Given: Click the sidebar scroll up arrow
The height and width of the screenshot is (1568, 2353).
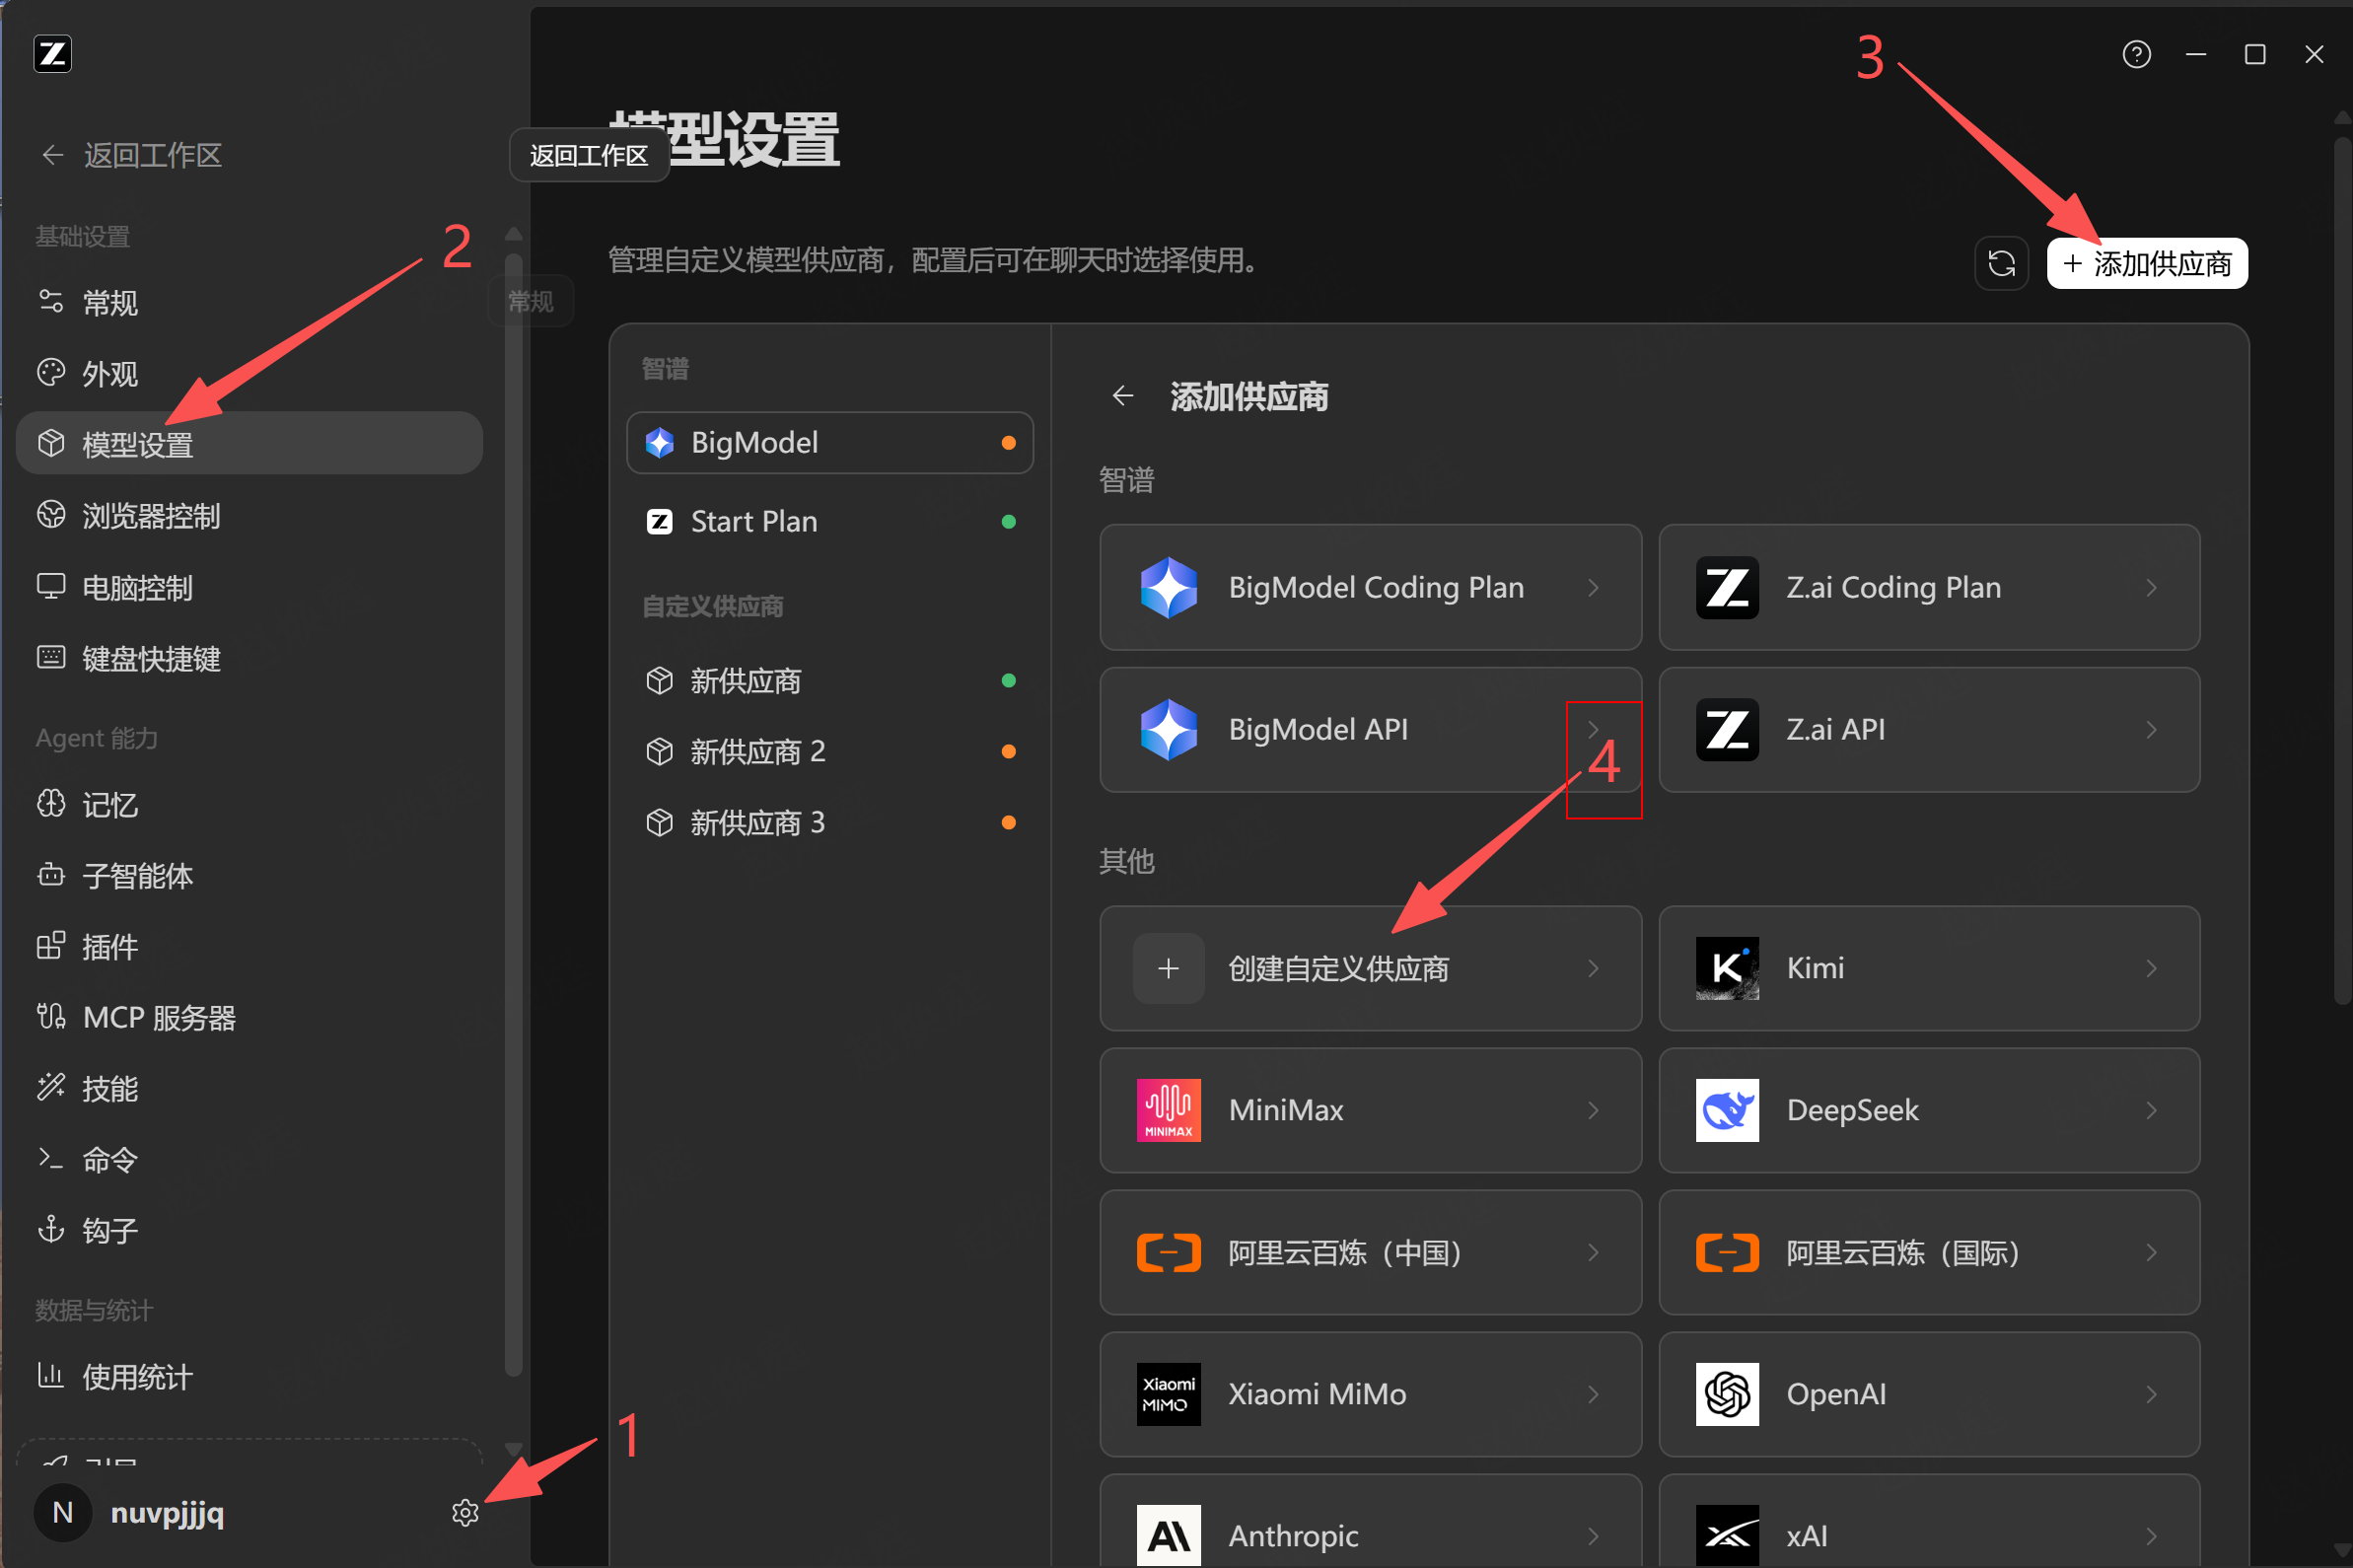Looking at the screenshot, I should (x=514, y=234).
